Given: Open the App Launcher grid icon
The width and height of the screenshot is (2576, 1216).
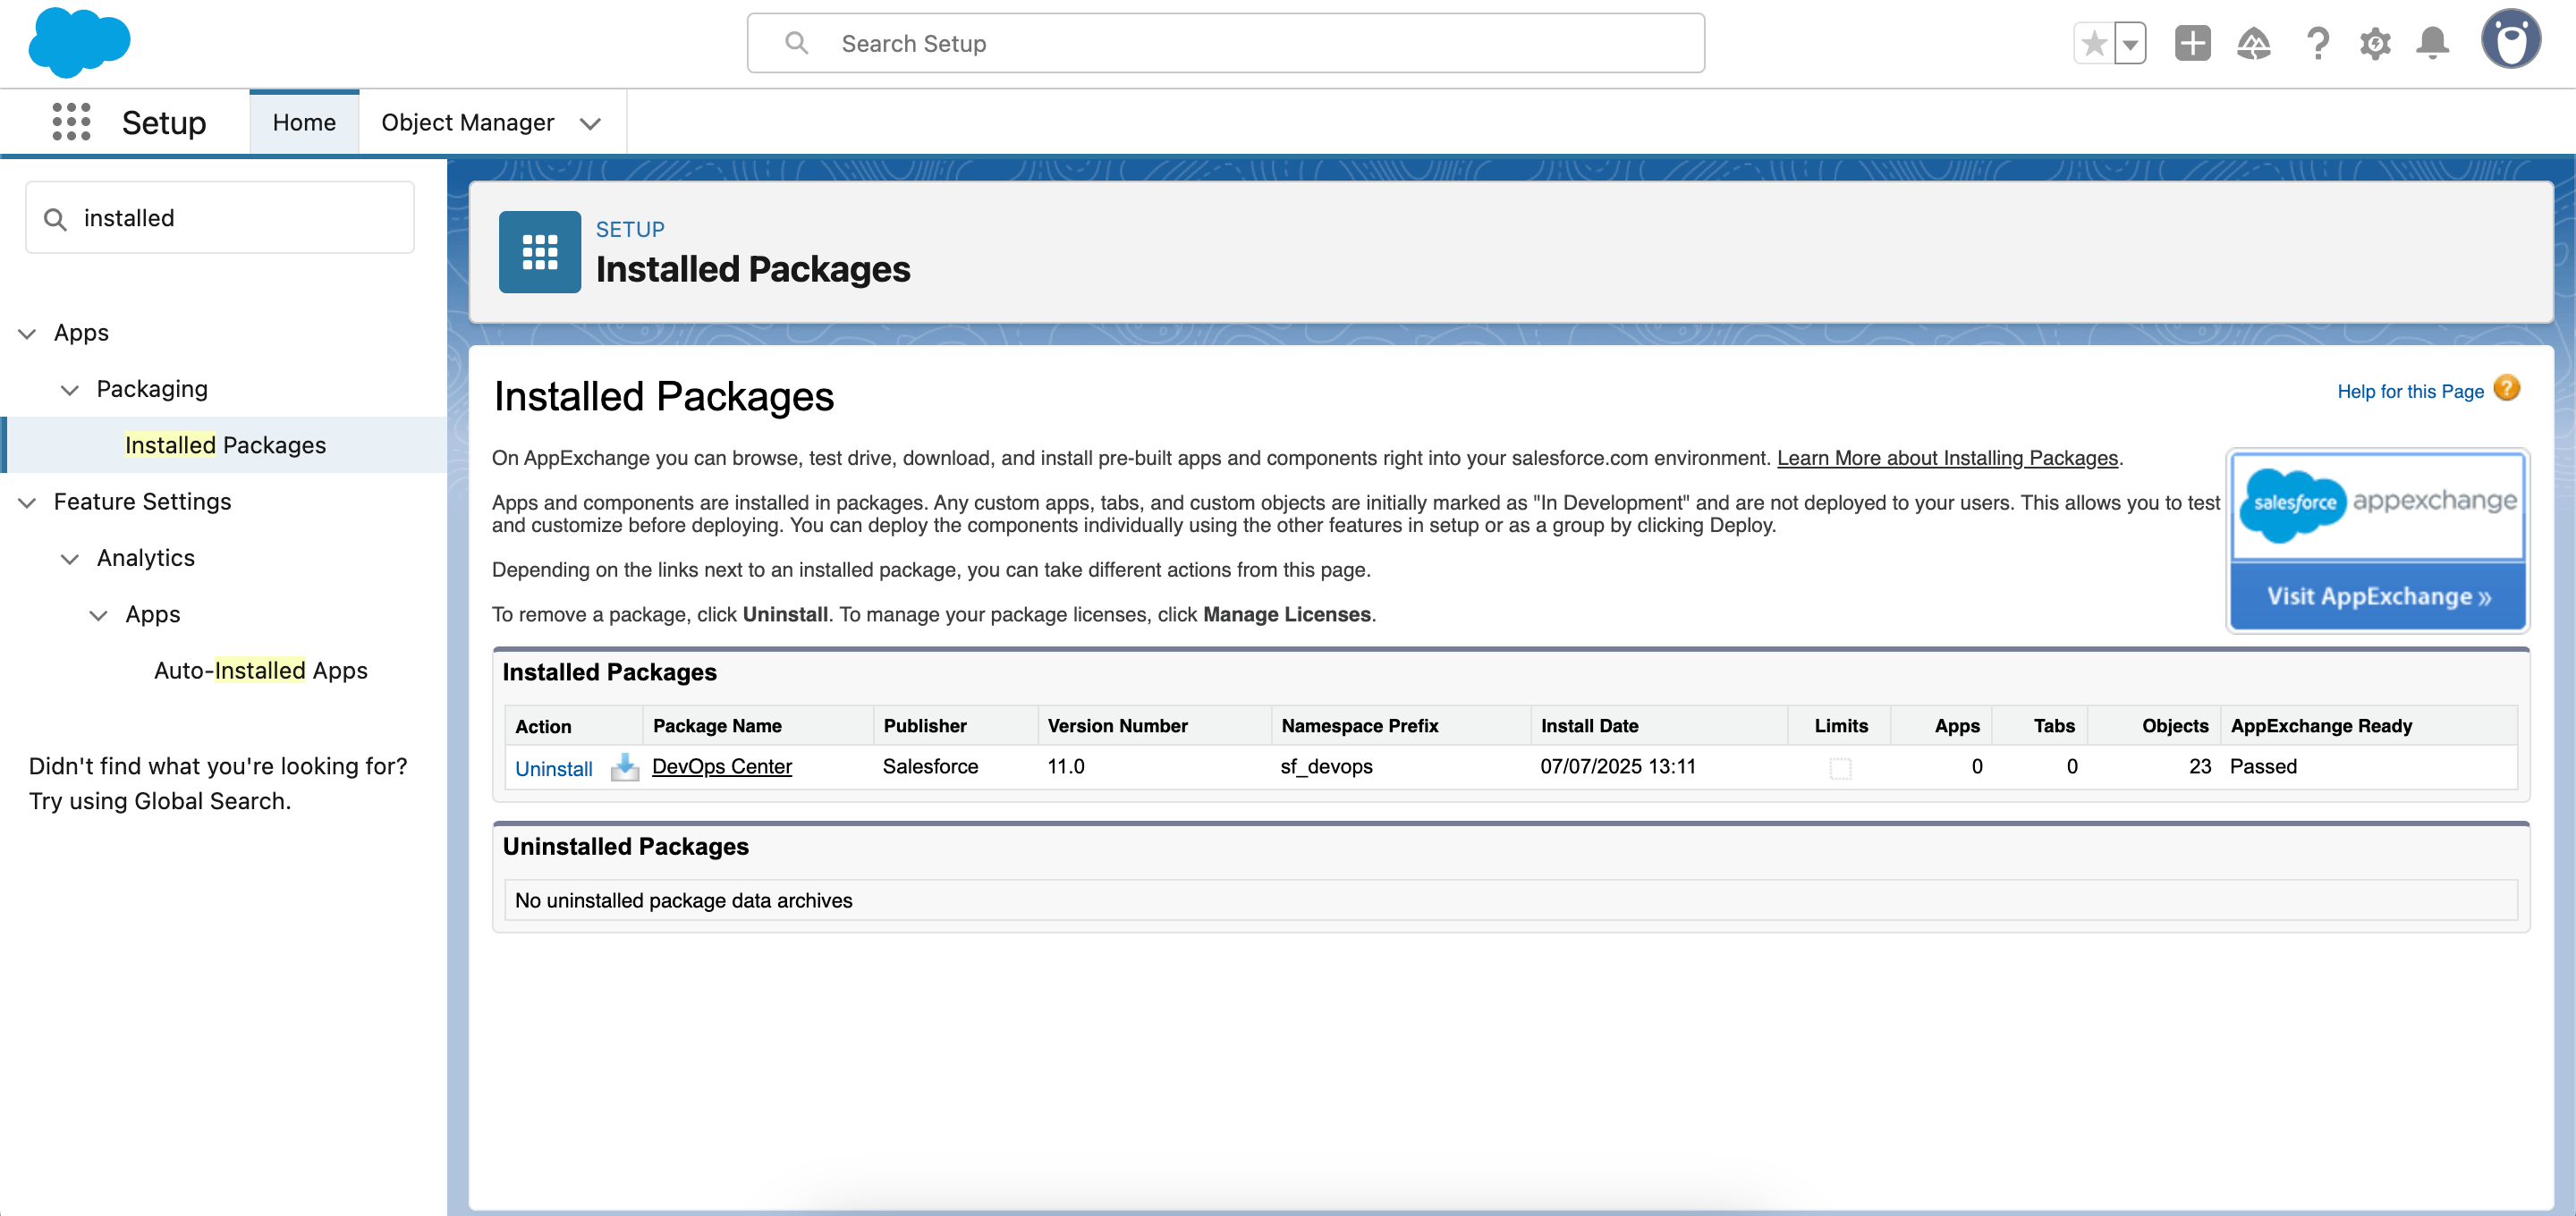Looking at the screenshot, I should click(x=71, y=122).
